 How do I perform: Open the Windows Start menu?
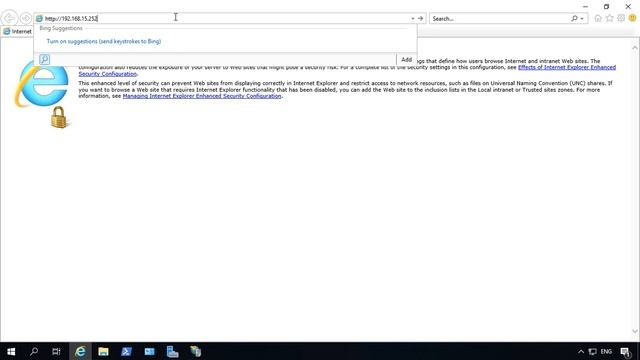pos(11,351)
